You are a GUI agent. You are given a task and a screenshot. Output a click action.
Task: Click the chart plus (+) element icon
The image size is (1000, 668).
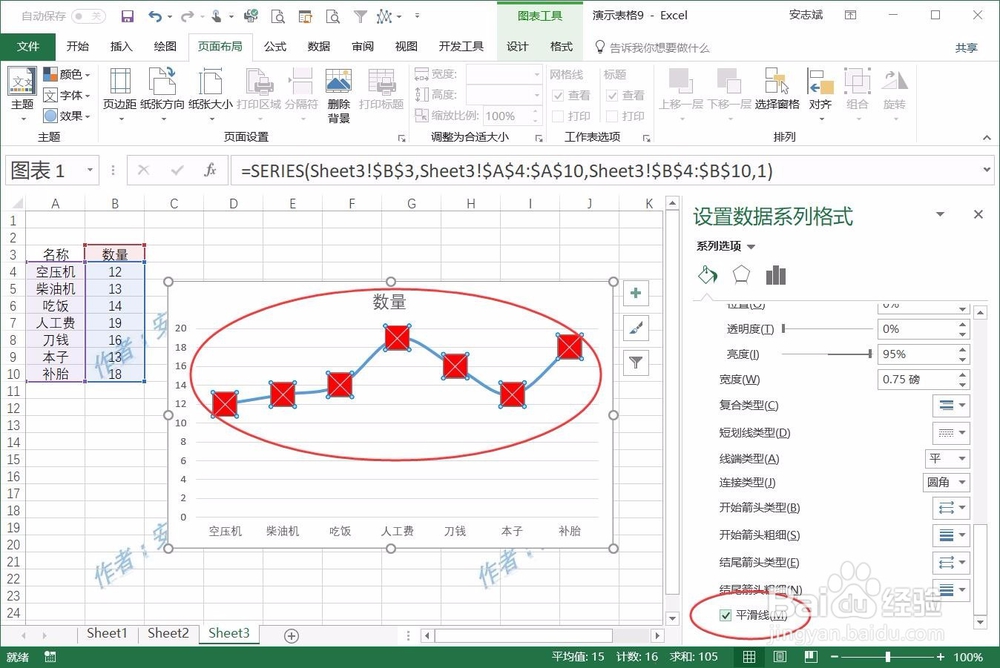coord(634,293)
